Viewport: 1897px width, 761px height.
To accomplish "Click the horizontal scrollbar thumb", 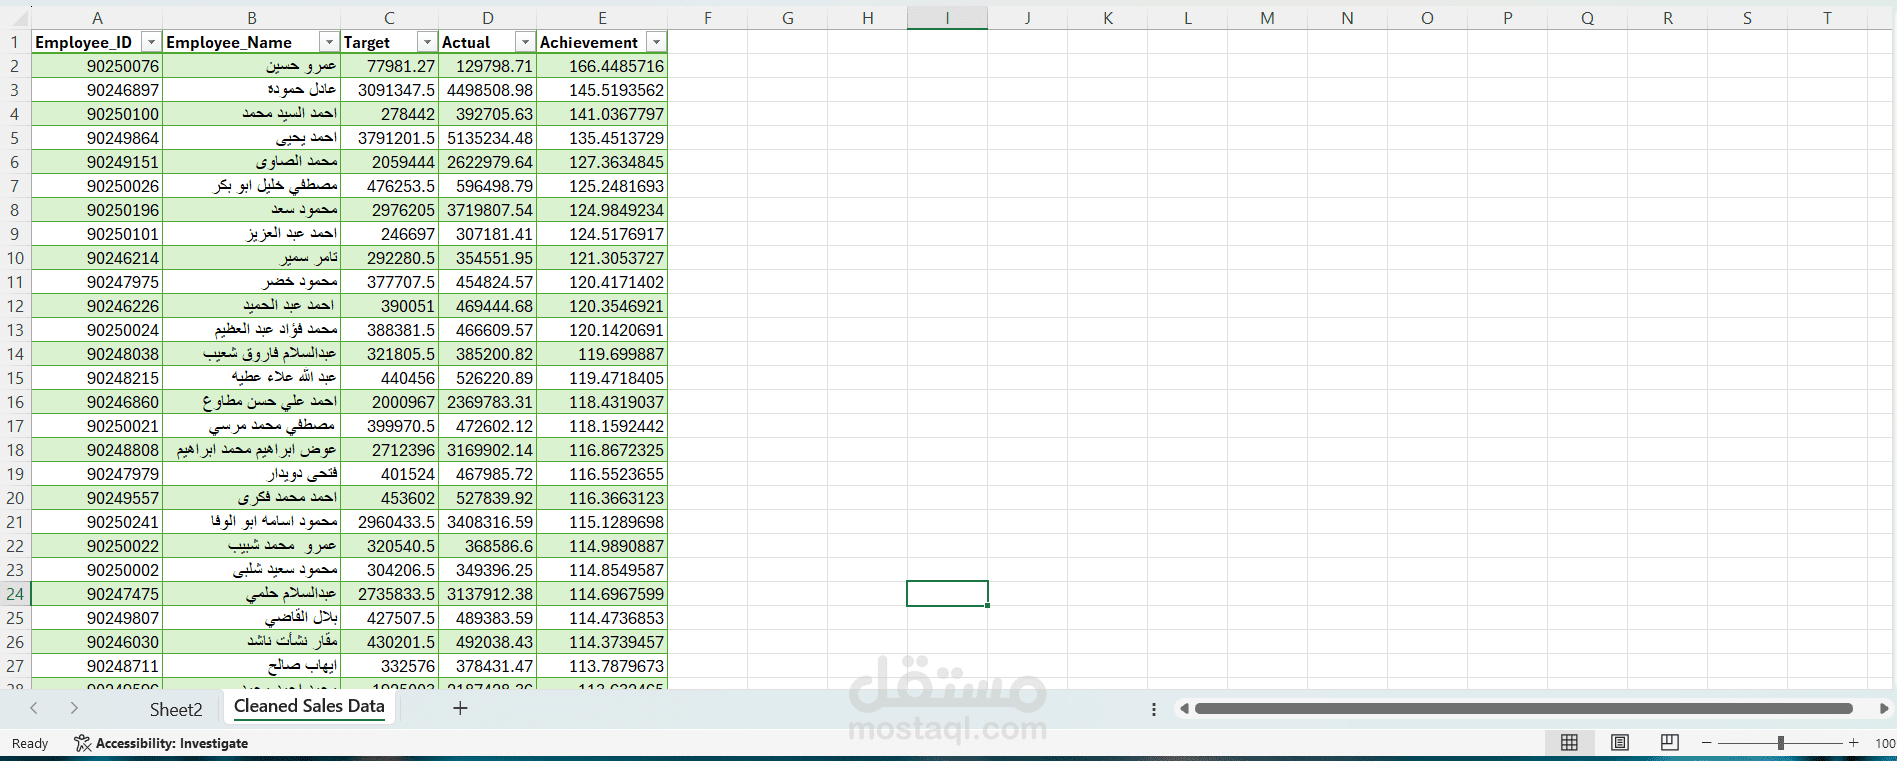I will click(x=1523, y=709).
